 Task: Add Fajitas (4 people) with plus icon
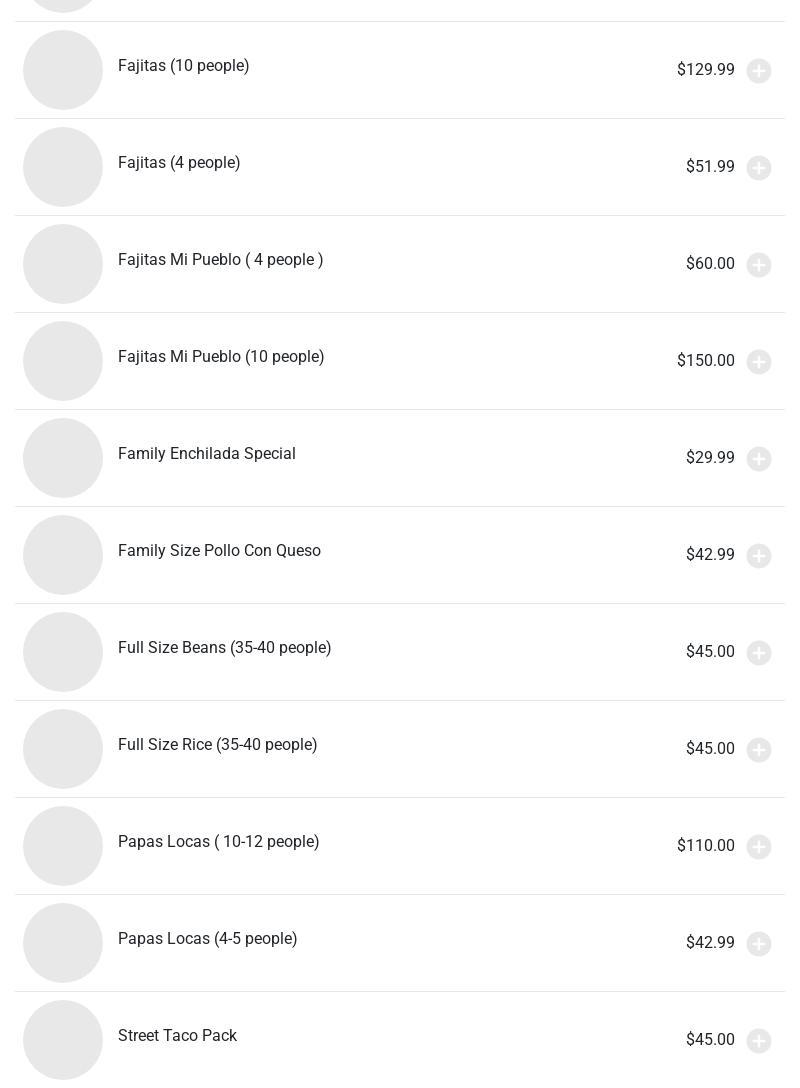[x=758, y=167]
